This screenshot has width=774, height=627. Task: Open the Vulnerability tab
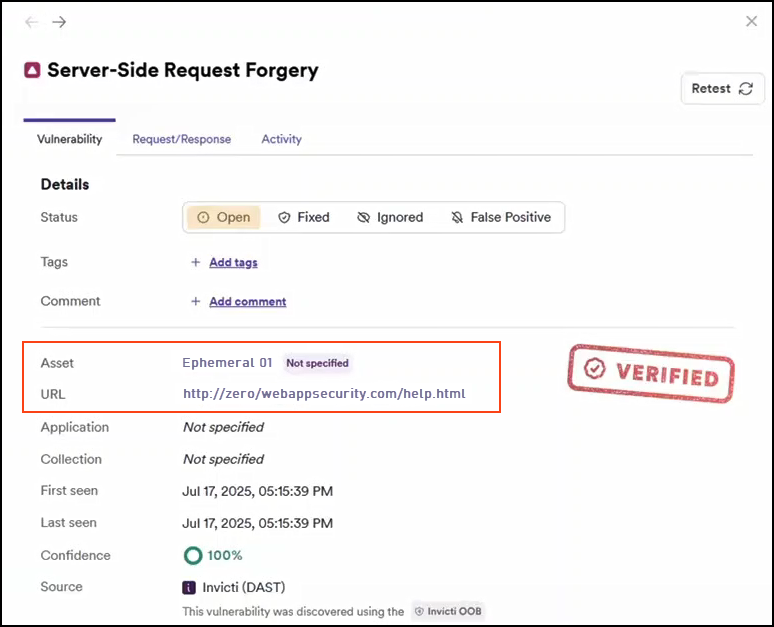coord(70,139)
